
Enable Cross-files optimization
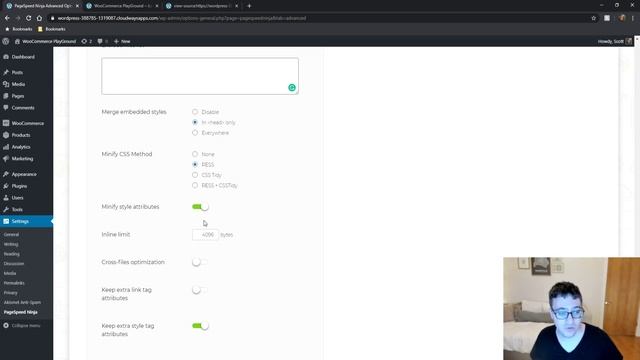click(x=200, y=262)
